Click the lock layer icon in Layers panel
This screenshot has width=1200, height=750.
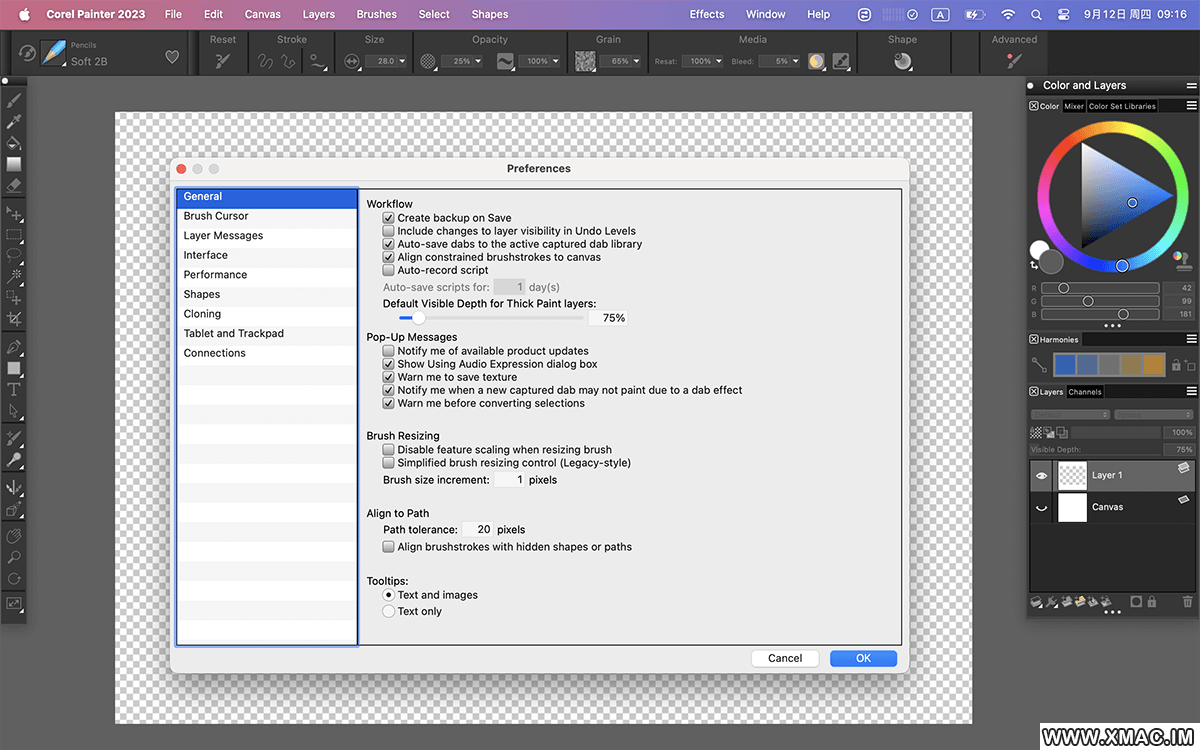click(x=1152, y=602)
